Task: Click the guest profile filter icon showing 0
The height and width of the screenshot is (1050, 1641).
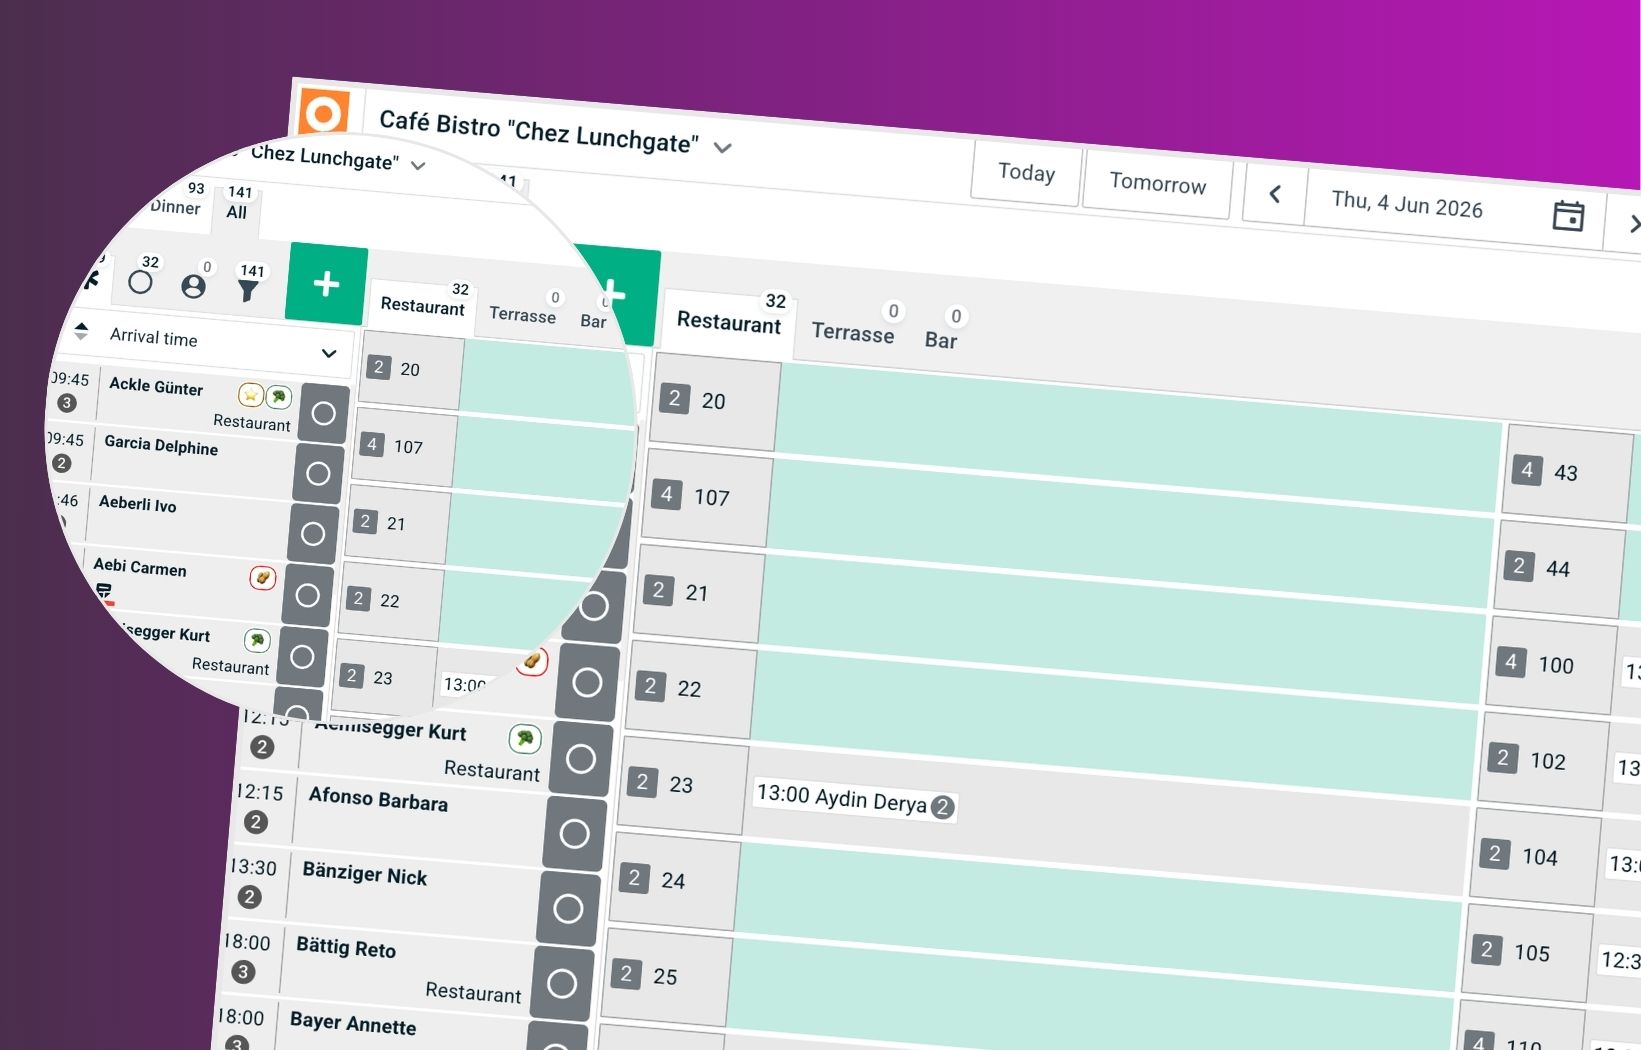Action: [194, 286]
